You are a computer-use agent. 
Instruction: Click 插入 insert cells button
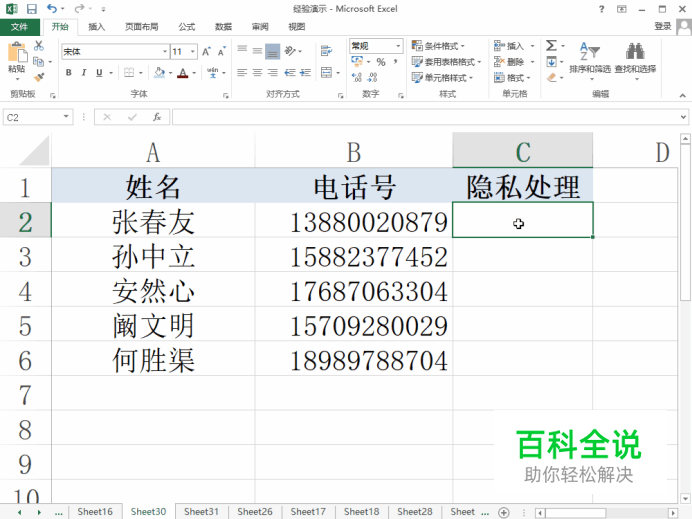click(509, 46)
